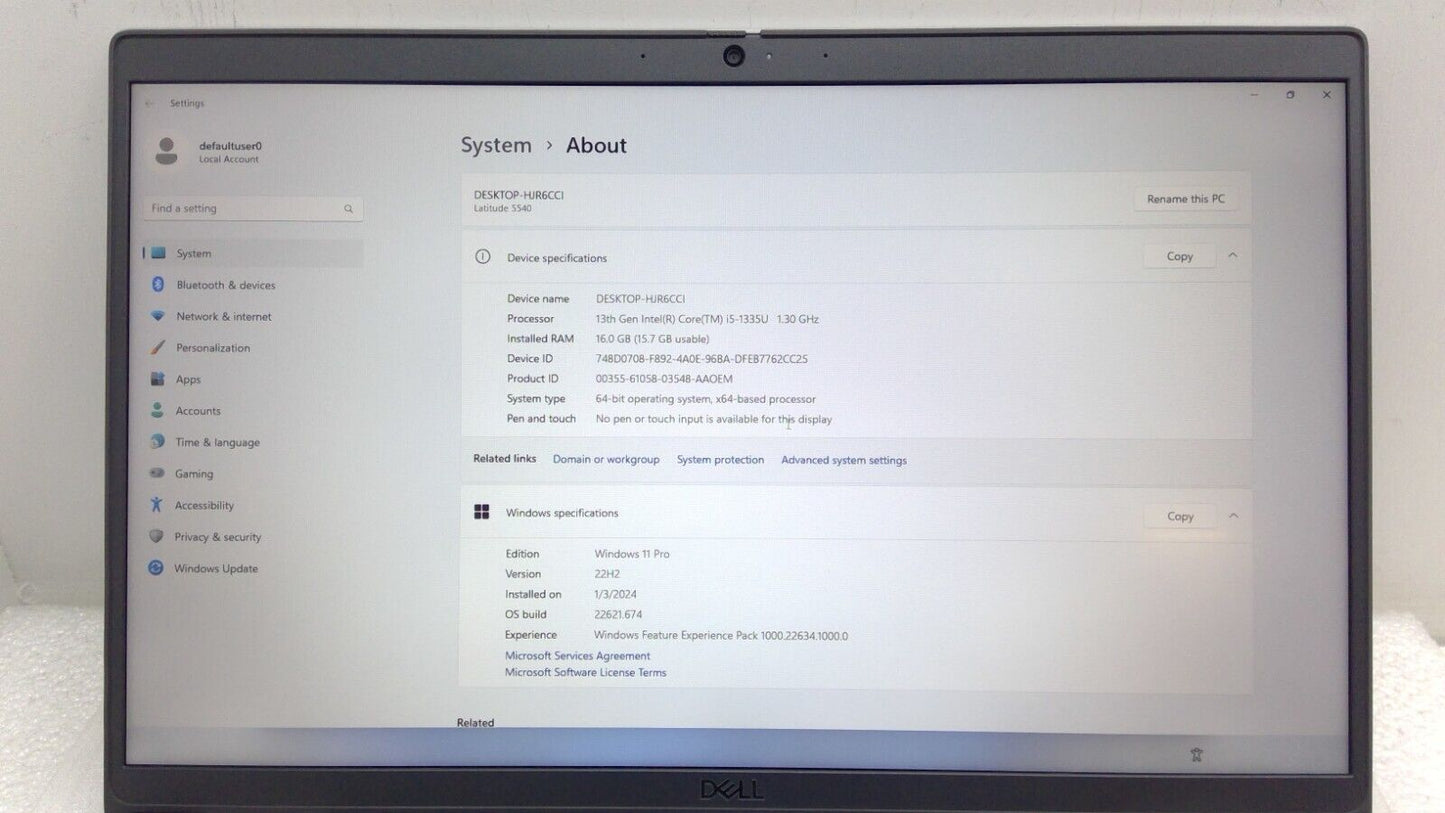Open Privacy & security settings
This screenshot has height=813, width=1445.
[x=253, y=536]
